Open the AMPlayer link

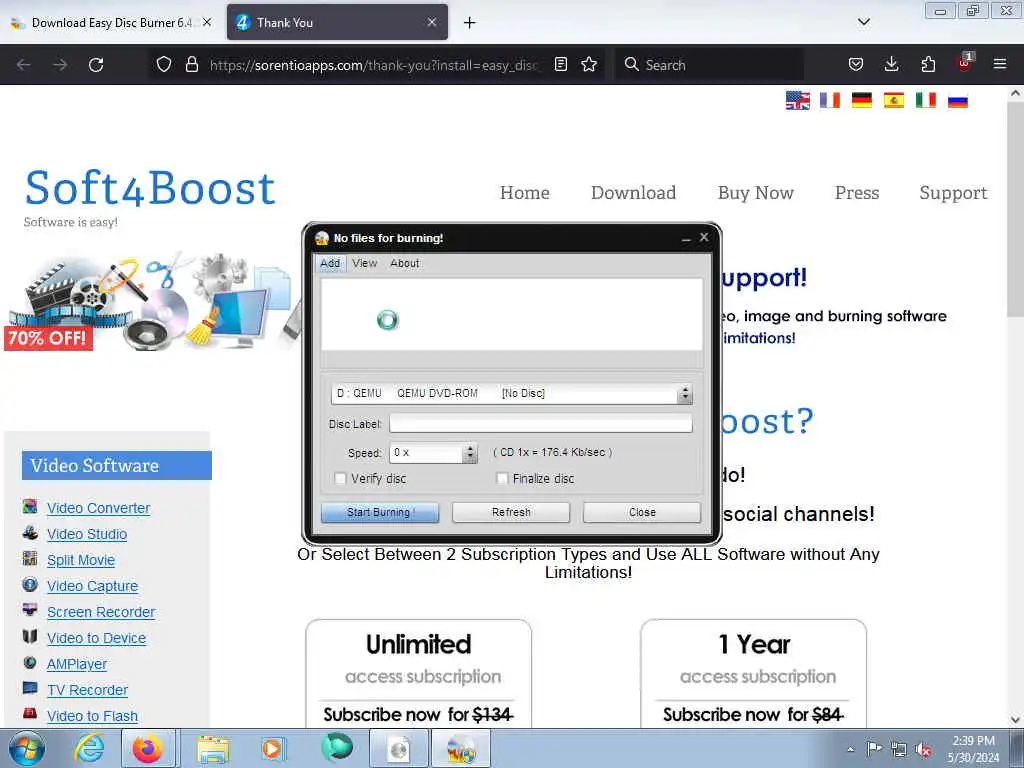[76, 664]
